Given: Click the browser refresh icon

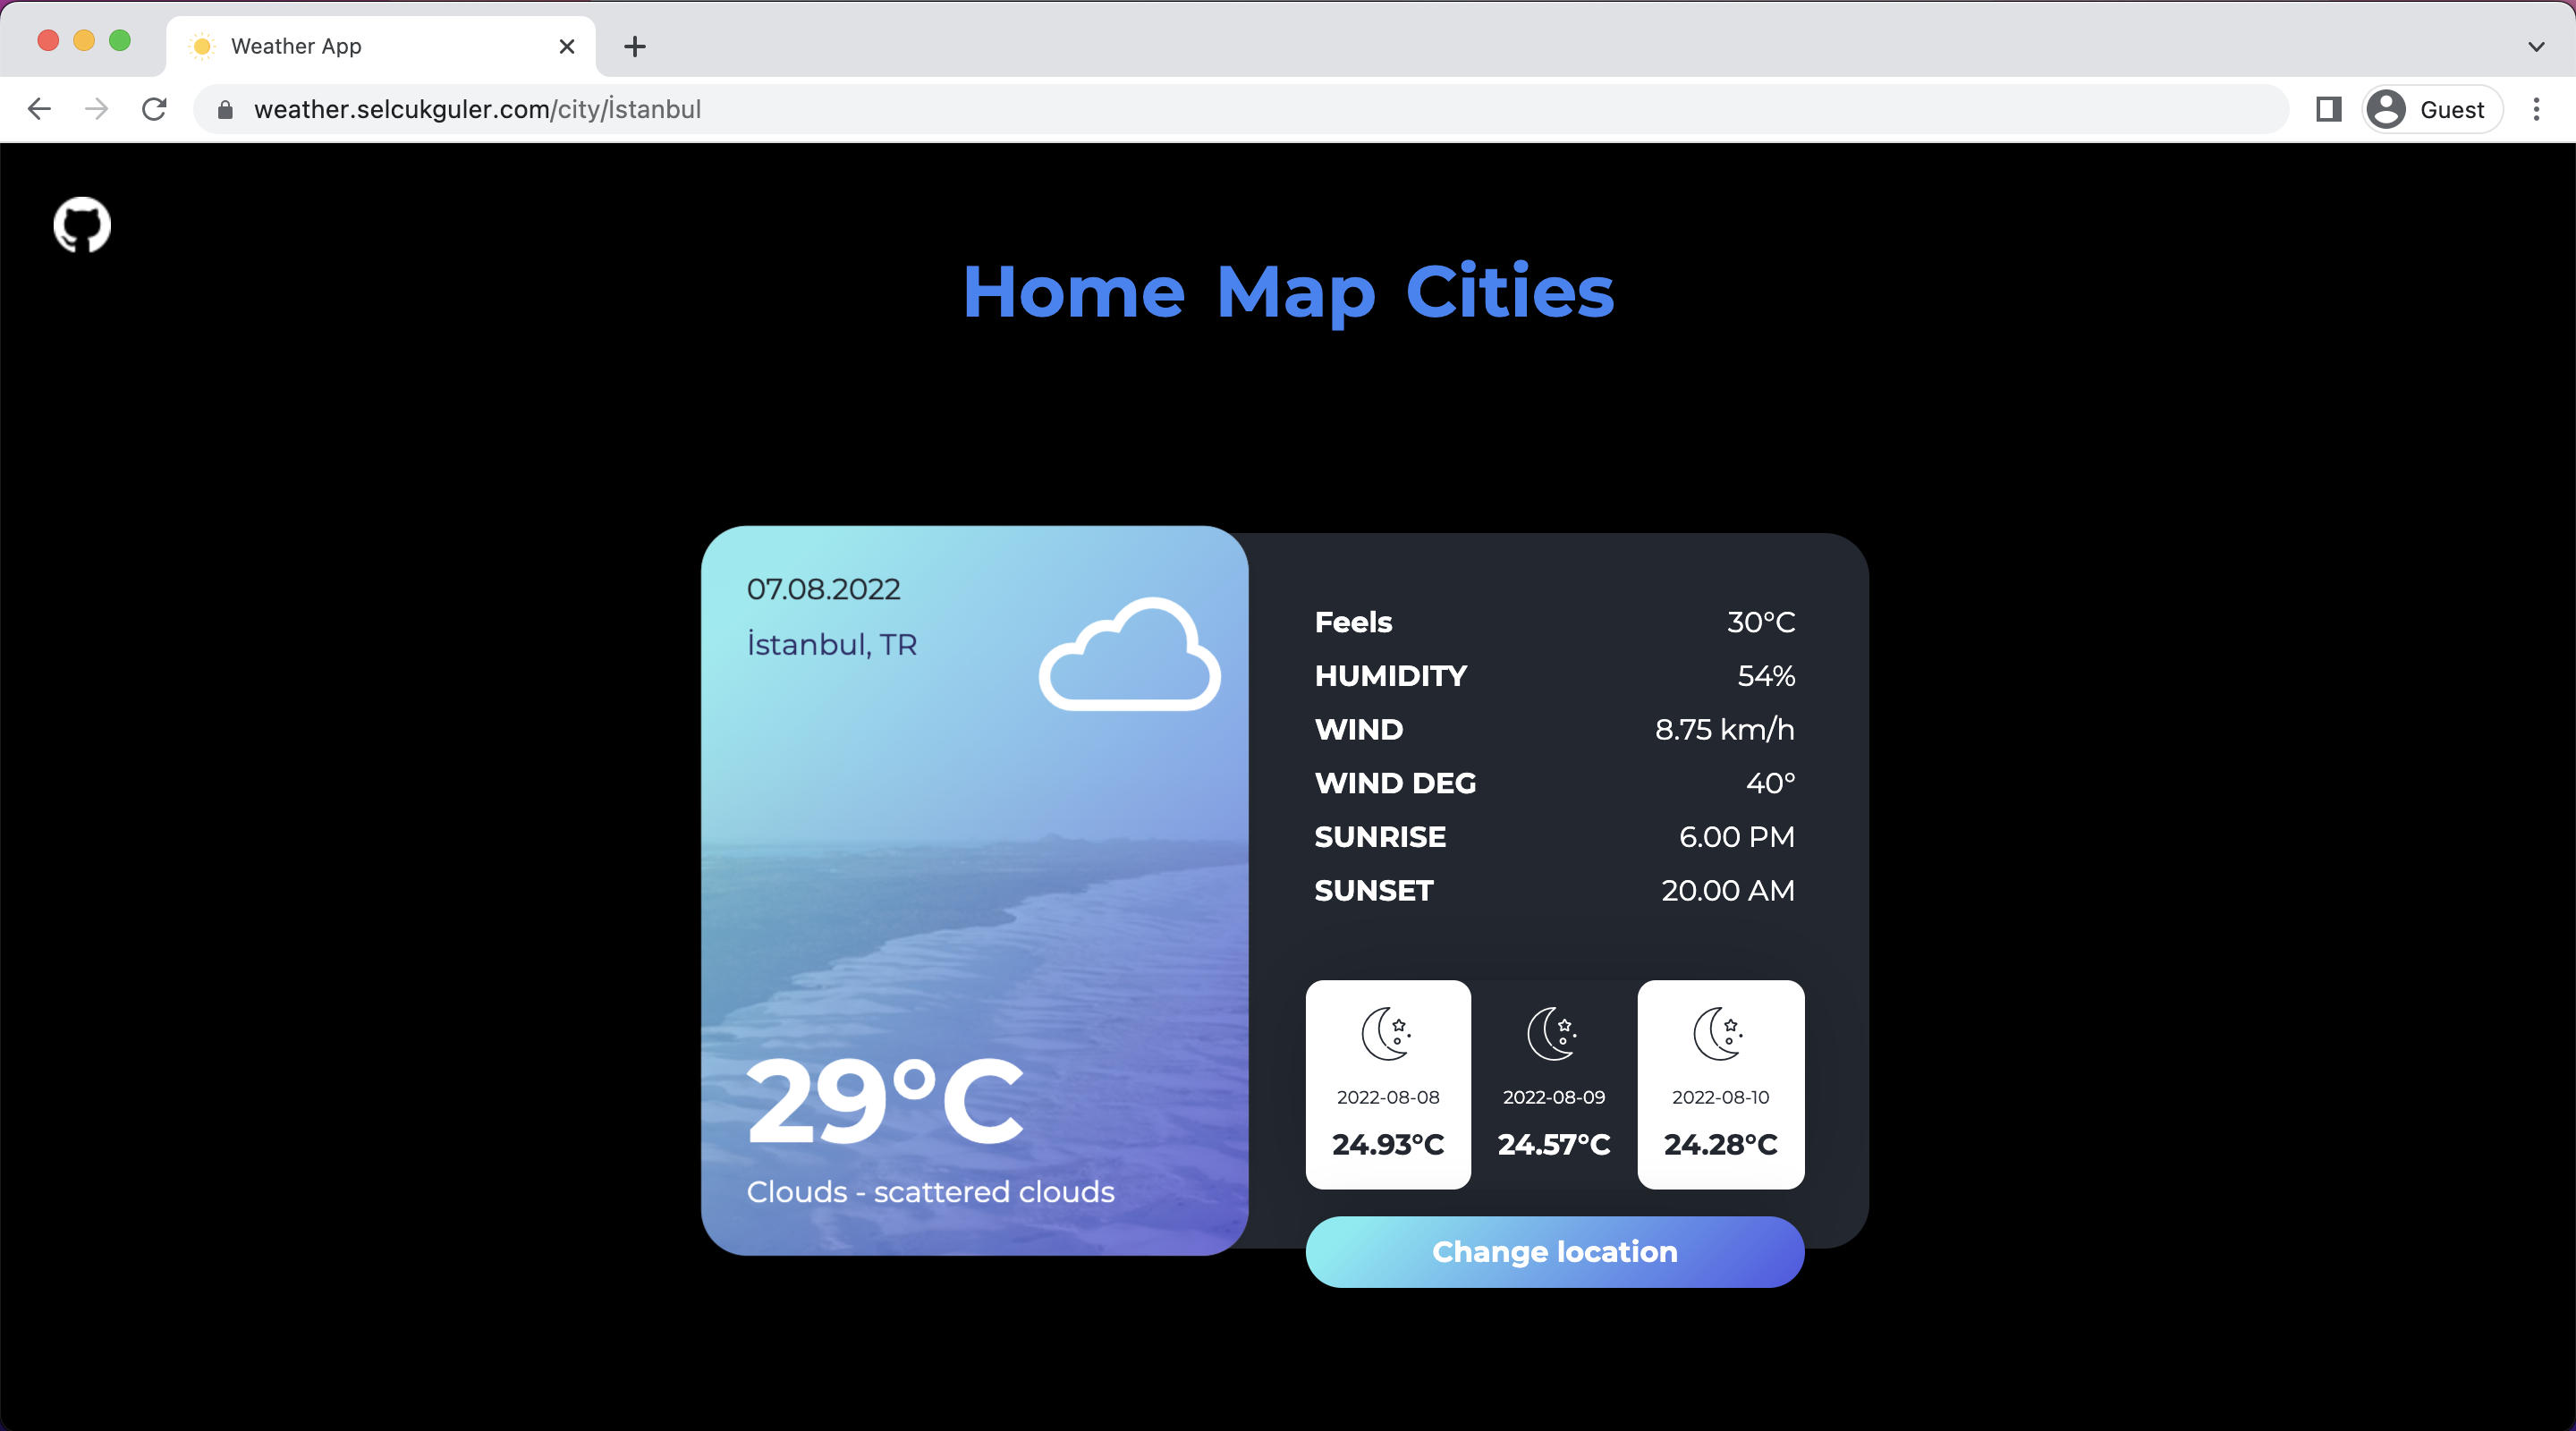Looking at the screenshot, I should point(157,109).
